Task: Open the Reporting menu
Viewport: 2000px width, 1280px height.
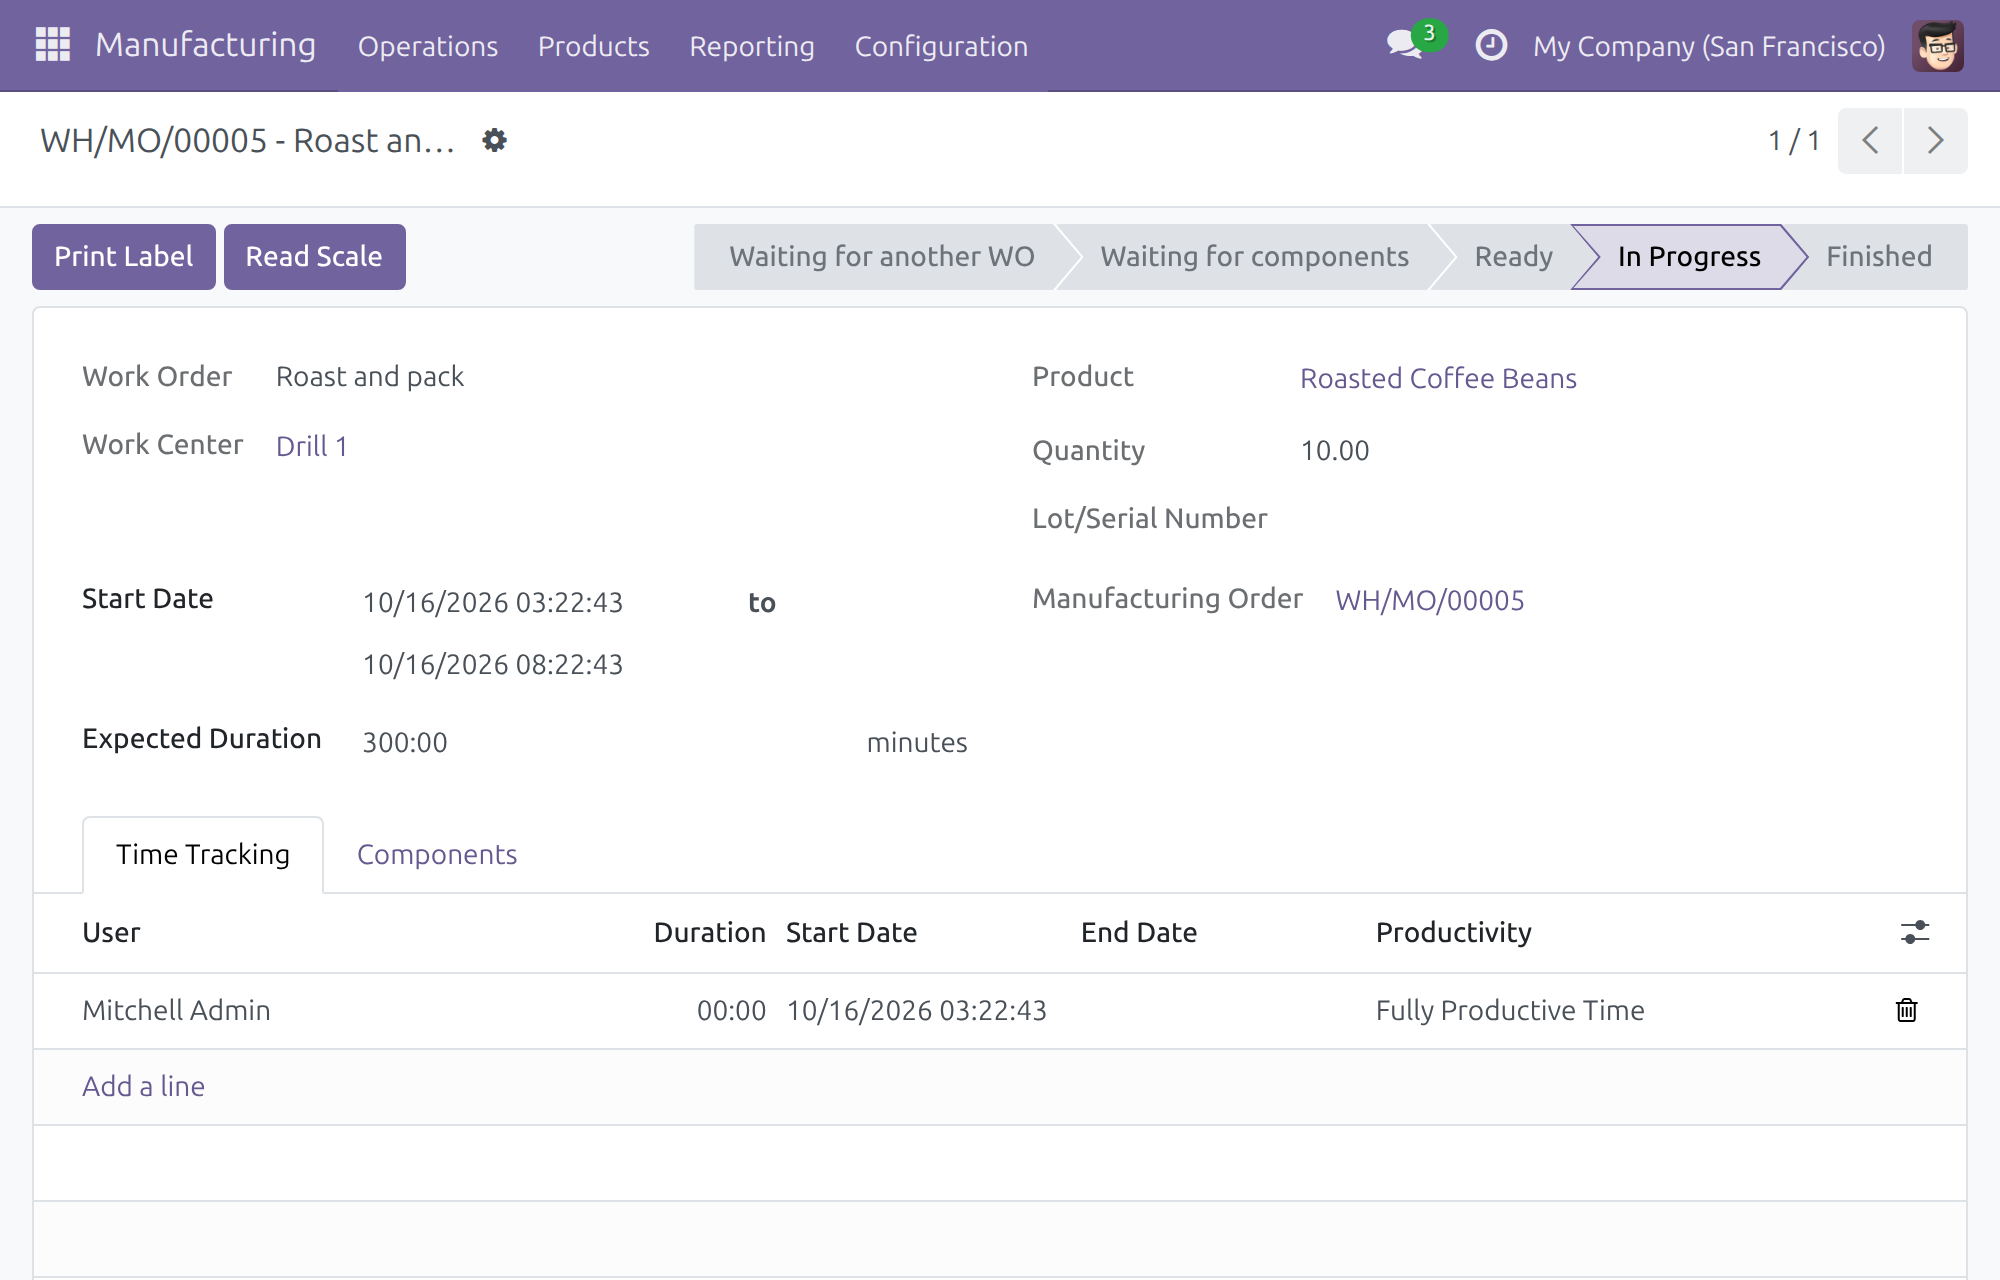Action: coord(752,46)
